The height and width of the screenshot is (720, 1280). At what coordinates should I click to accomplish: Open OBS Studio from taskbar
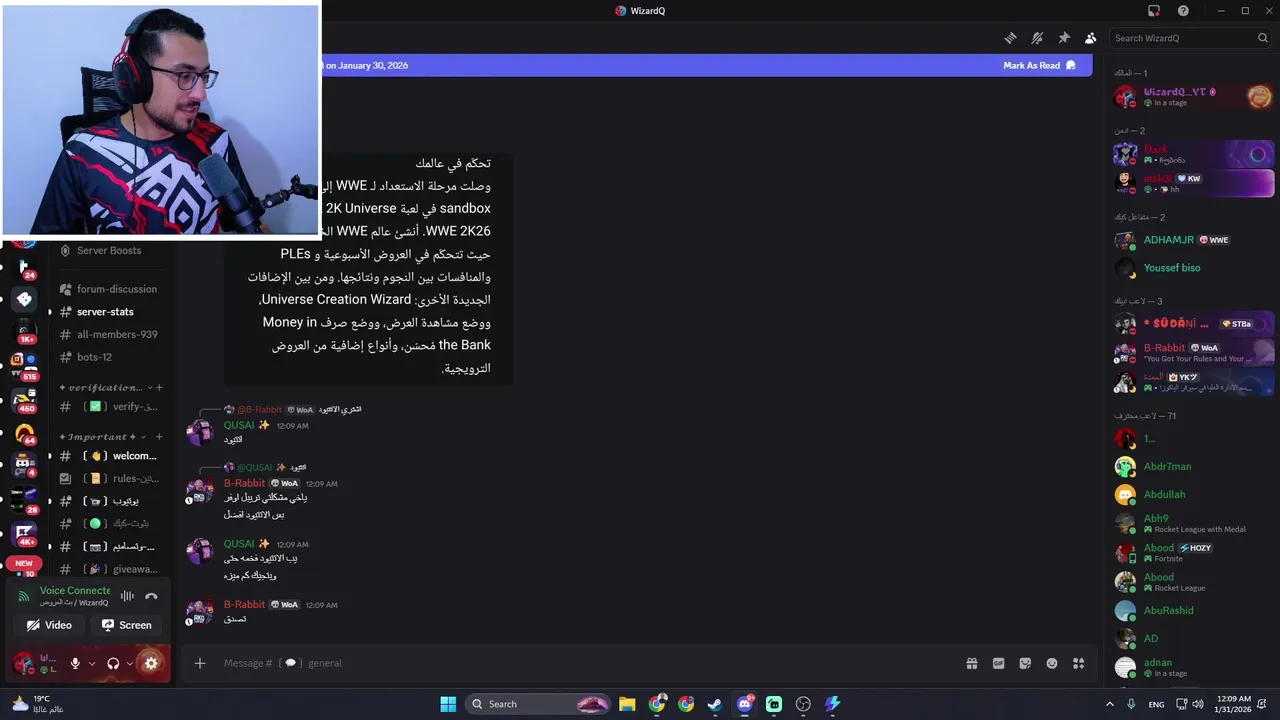click(x=803, y=704)
